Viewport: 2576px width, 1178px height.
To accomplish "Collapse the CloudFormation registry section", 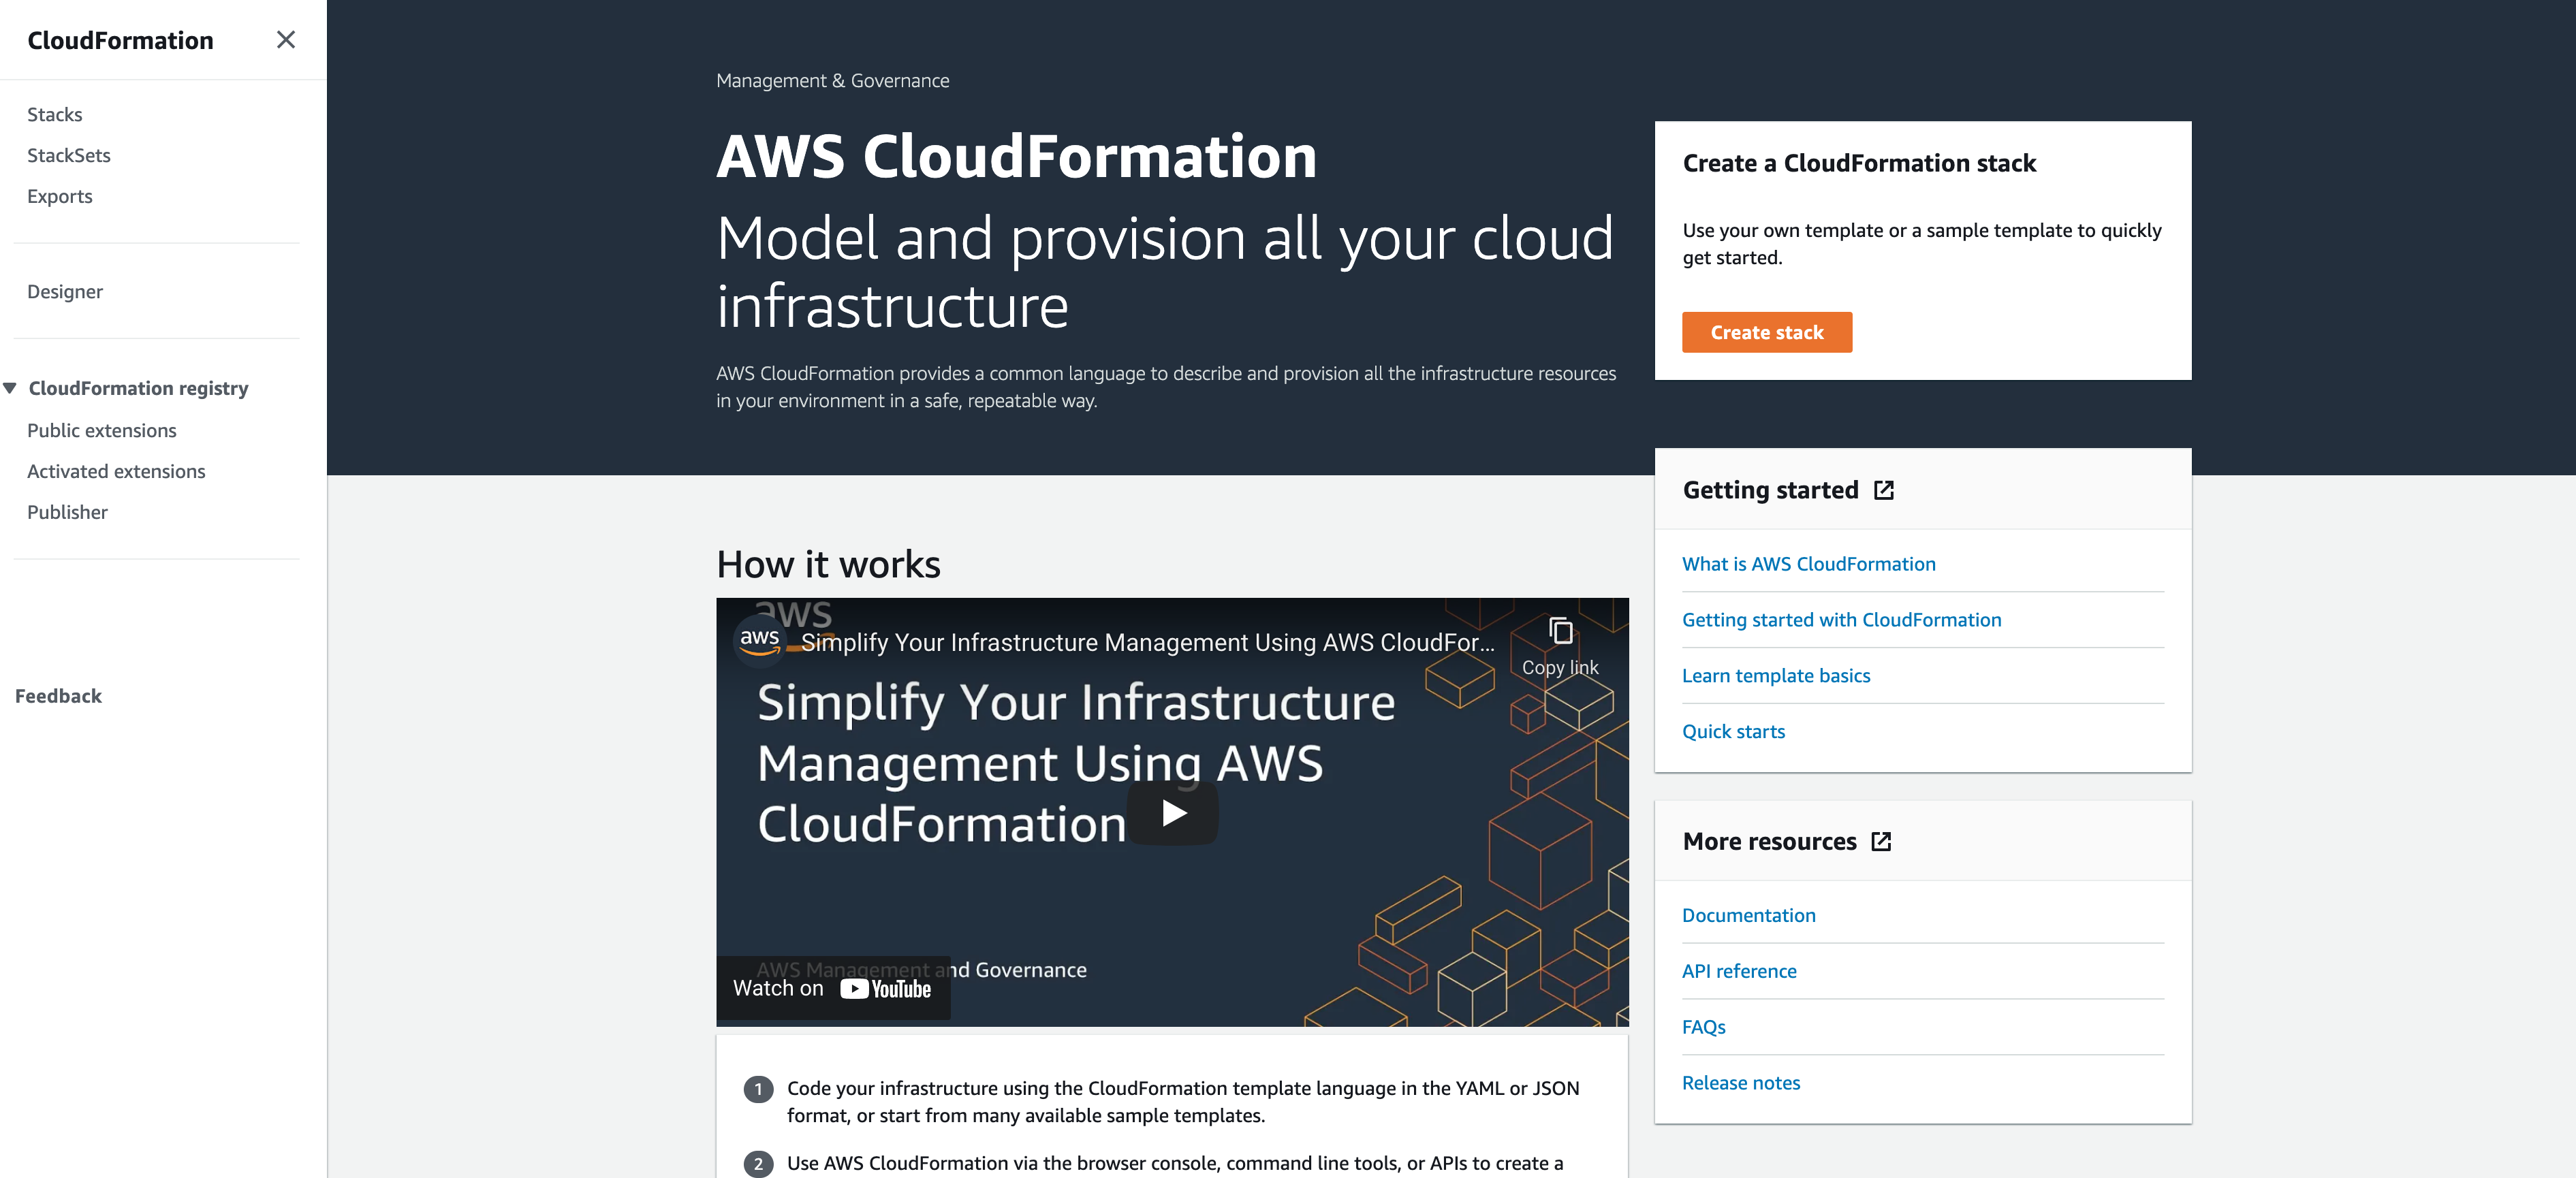I will pos(10,388).
